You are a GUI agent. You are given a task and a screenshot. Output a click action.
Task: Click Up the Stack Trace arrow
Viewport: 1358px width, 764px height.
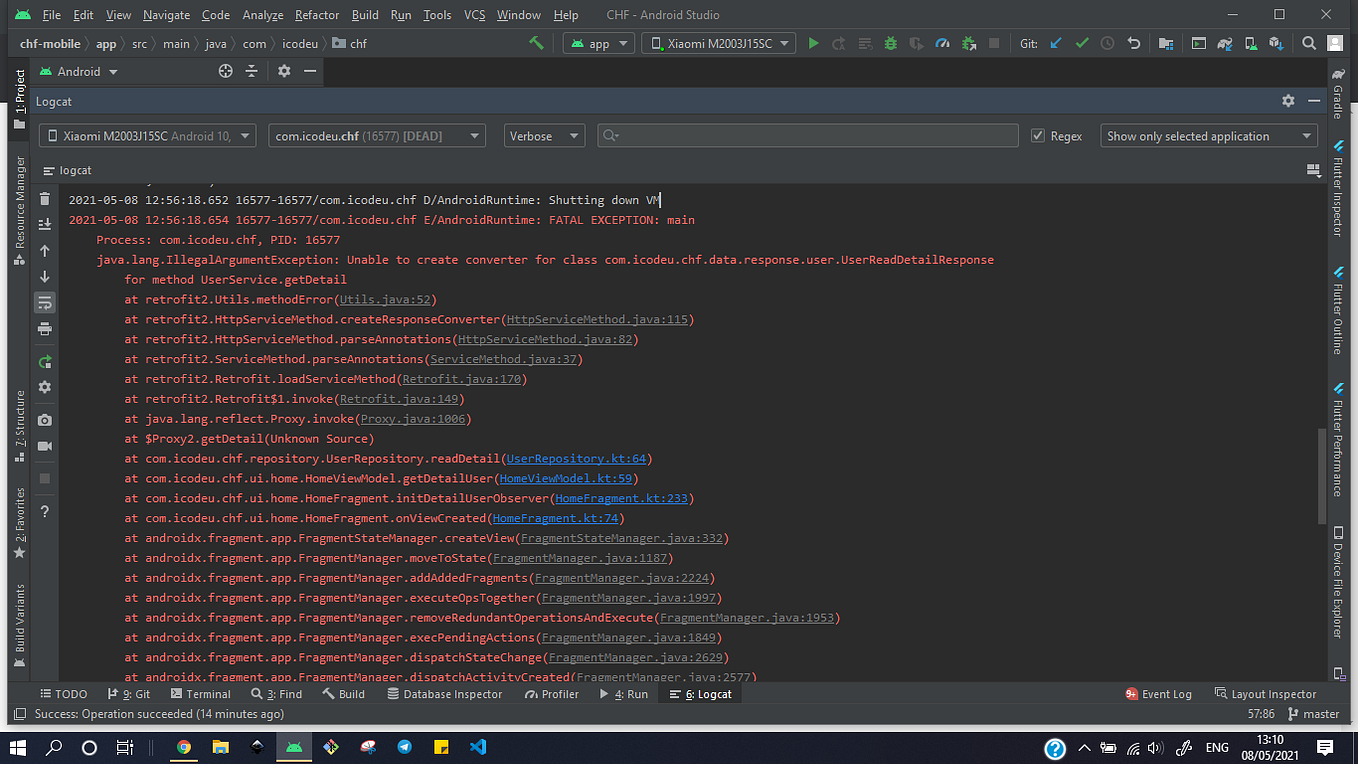pos(45,251)
